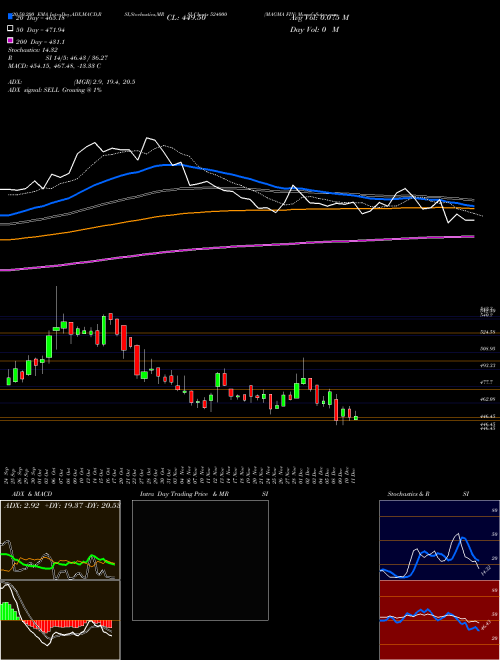Select the '200 Day - 481.1' label

(40, 42)
